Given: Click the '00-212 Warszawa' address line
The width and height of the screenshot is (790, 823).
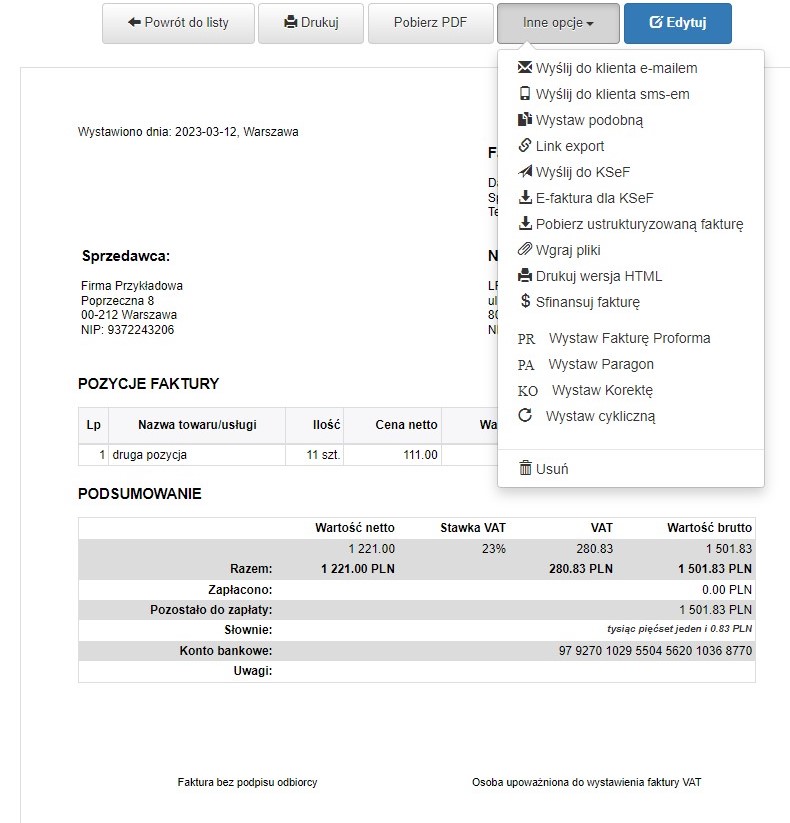Looking at the screenshot, I should click(129, 315).
